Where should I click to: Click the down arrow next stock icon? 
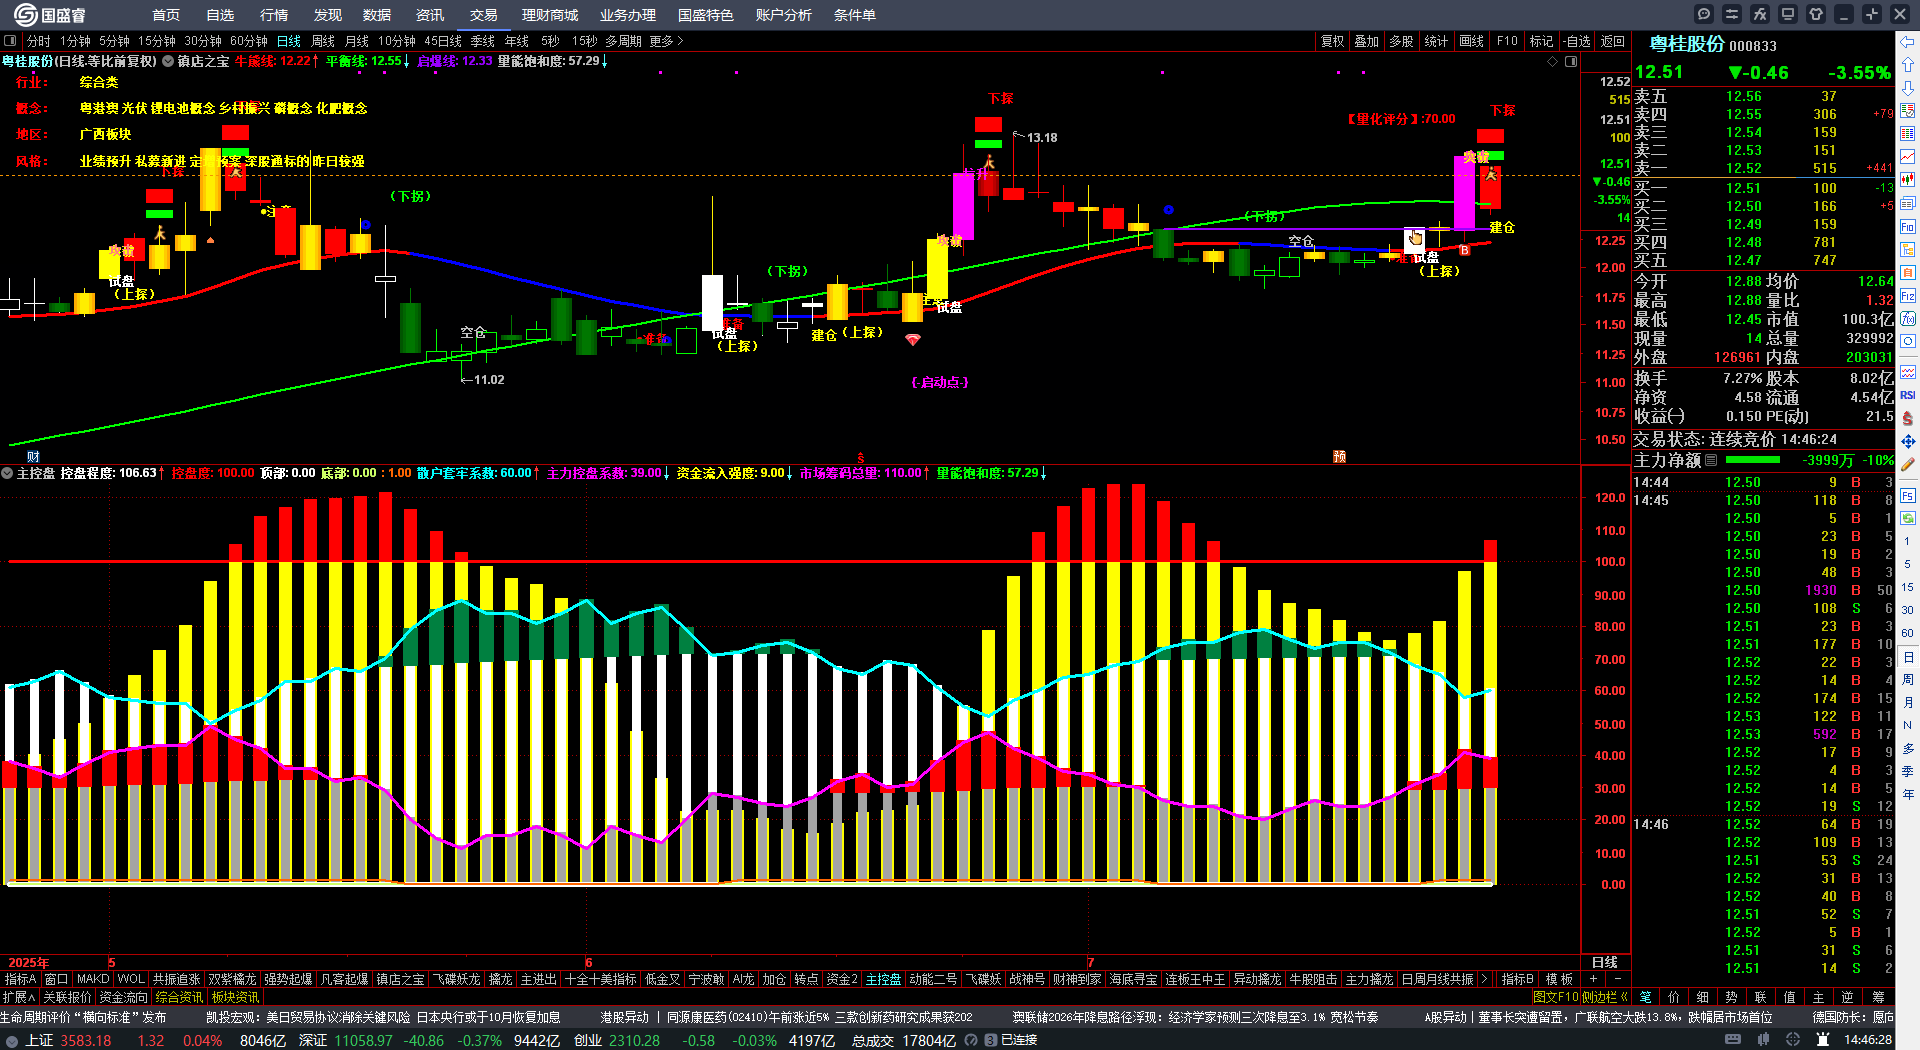1908,88
